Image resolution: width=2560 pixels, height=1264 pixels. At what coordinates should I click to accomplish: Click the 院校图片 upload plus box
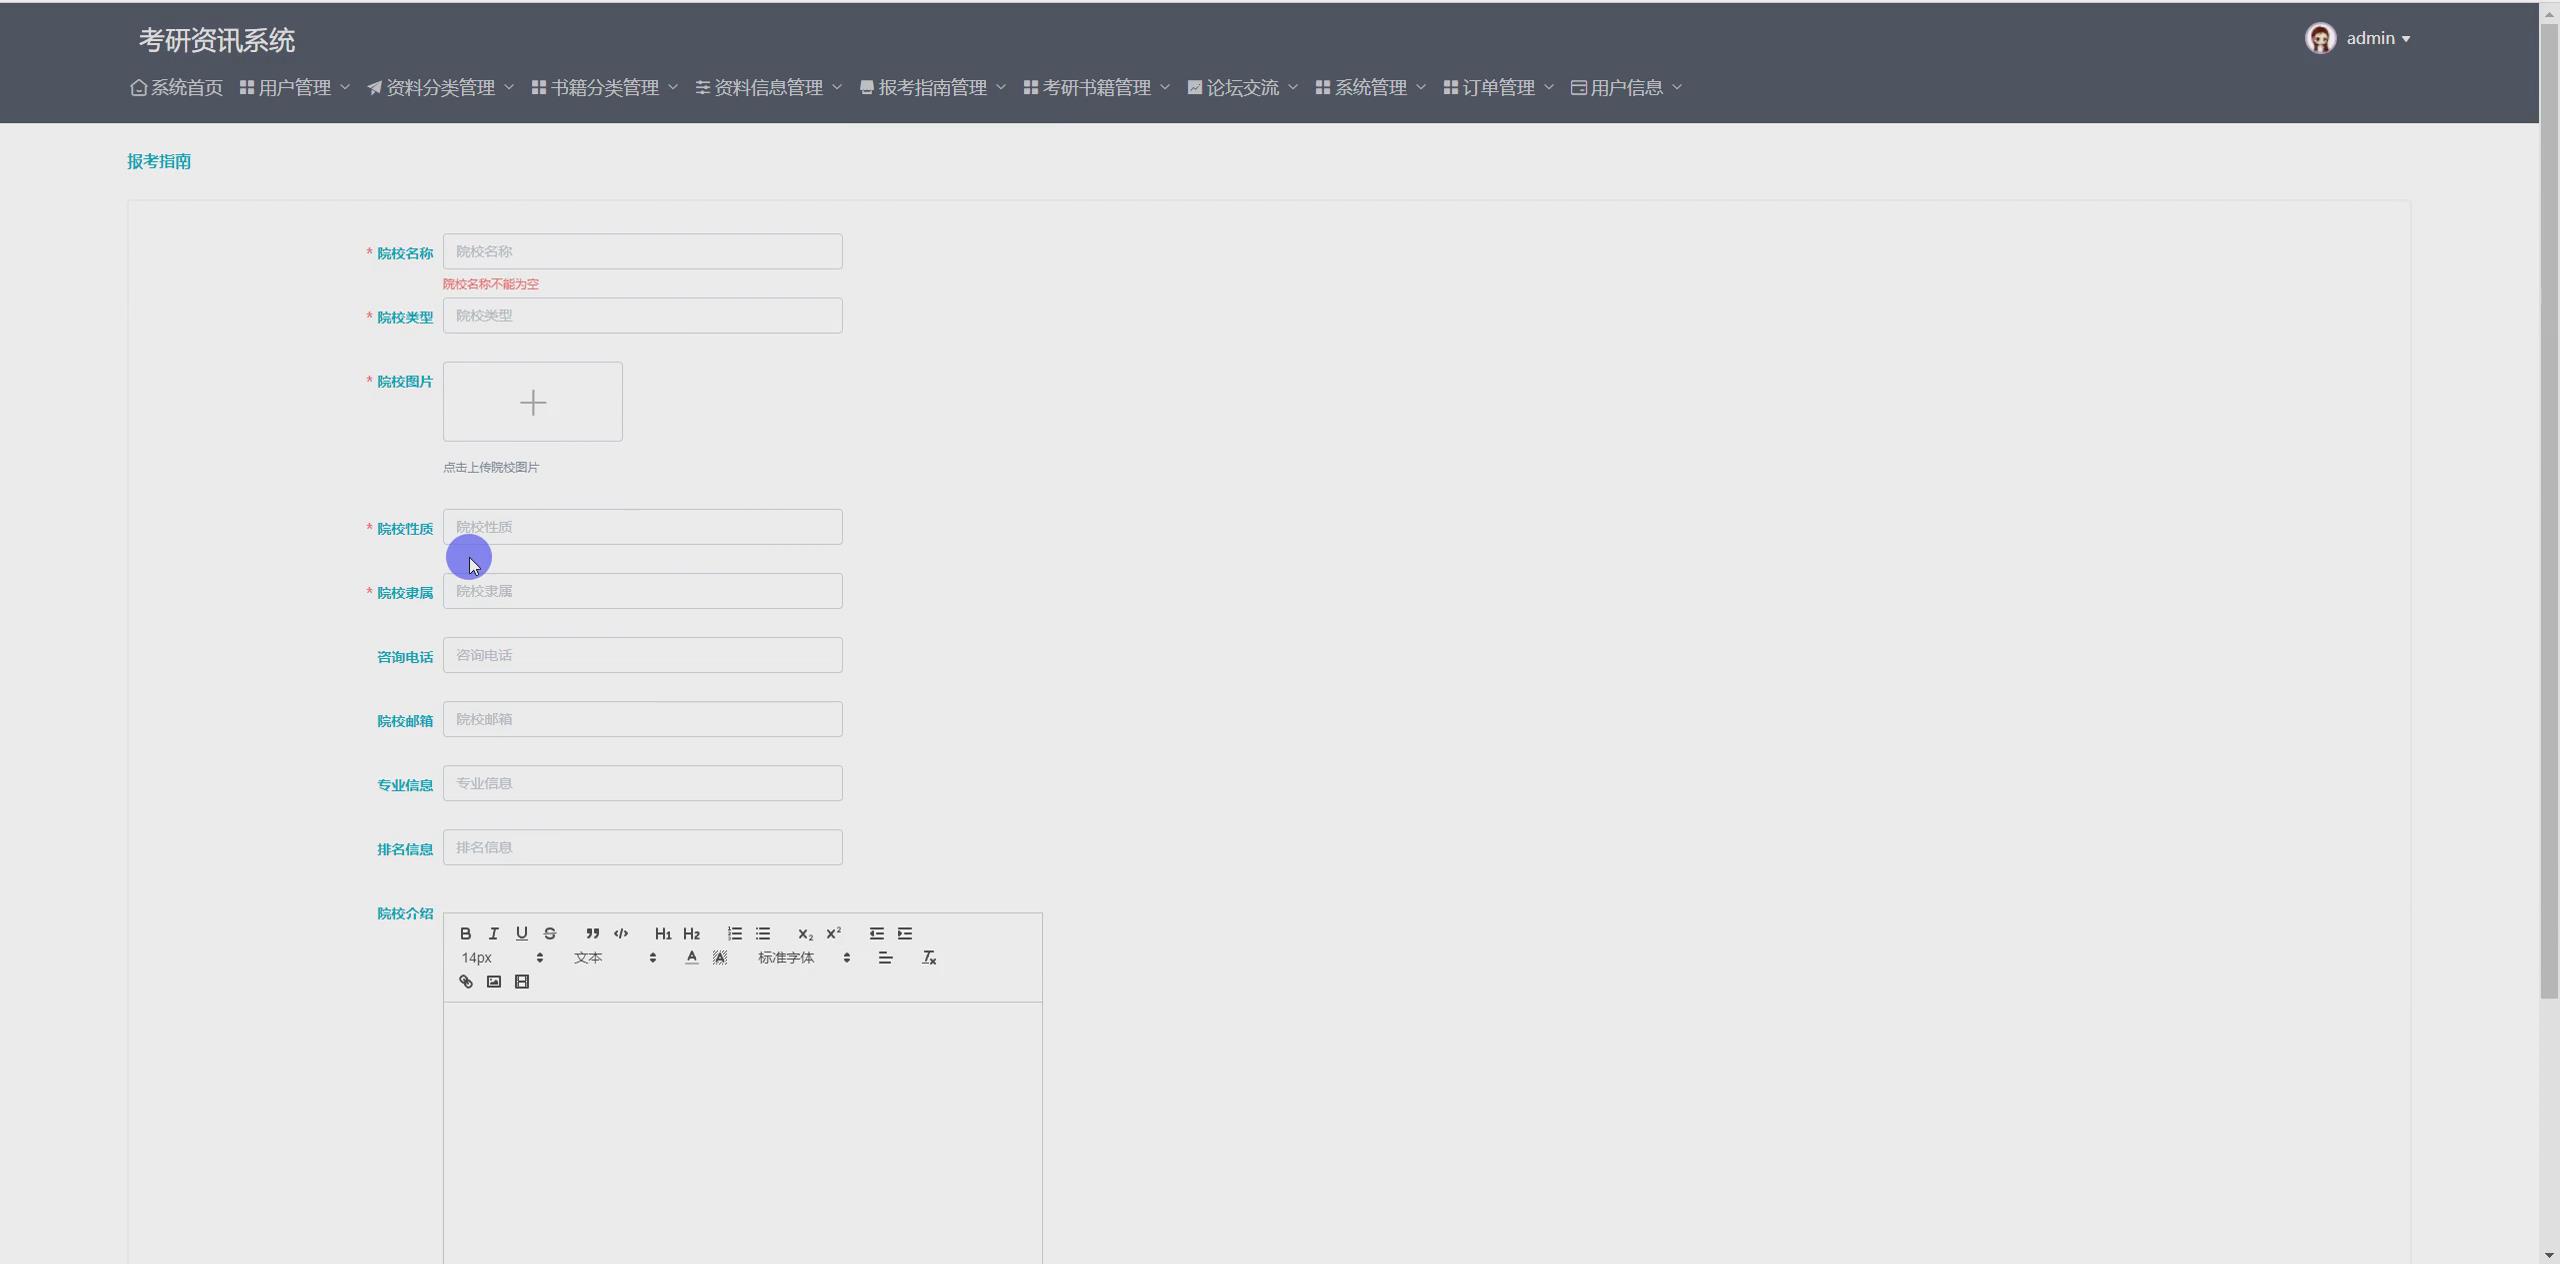532,402
